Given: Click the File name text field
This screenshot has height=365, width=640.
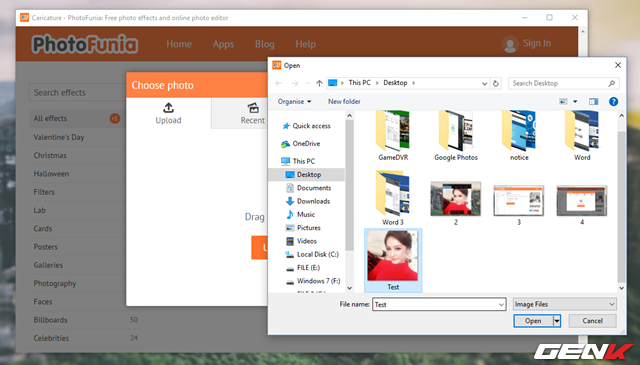Looking at the screenshot, I should pyautogui.click(x=434, y=305).
